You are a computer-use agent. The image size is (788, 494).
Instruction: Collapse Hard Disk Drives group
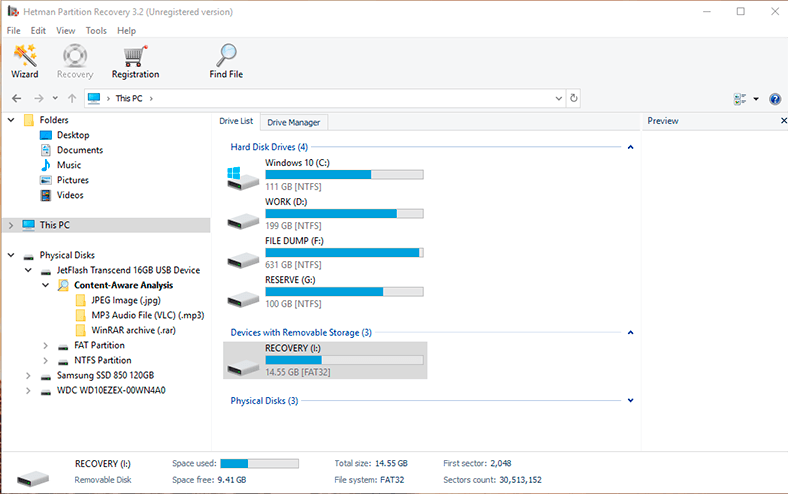click(630, 147)
